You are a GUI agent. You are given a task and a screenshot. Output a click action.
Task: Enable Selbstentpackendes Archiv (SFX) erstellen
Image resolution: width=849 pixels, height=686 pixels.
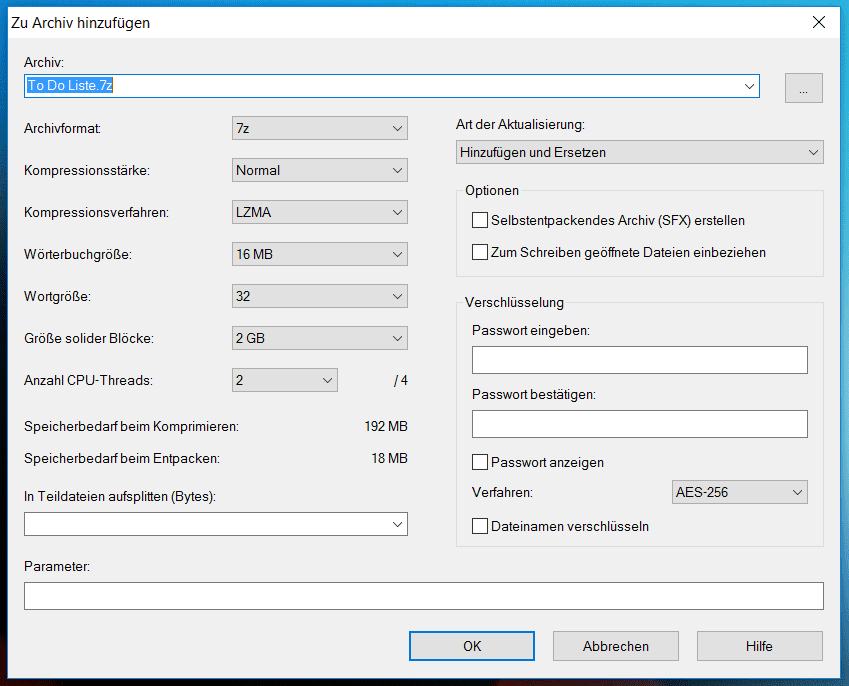[x=480, y=220]
